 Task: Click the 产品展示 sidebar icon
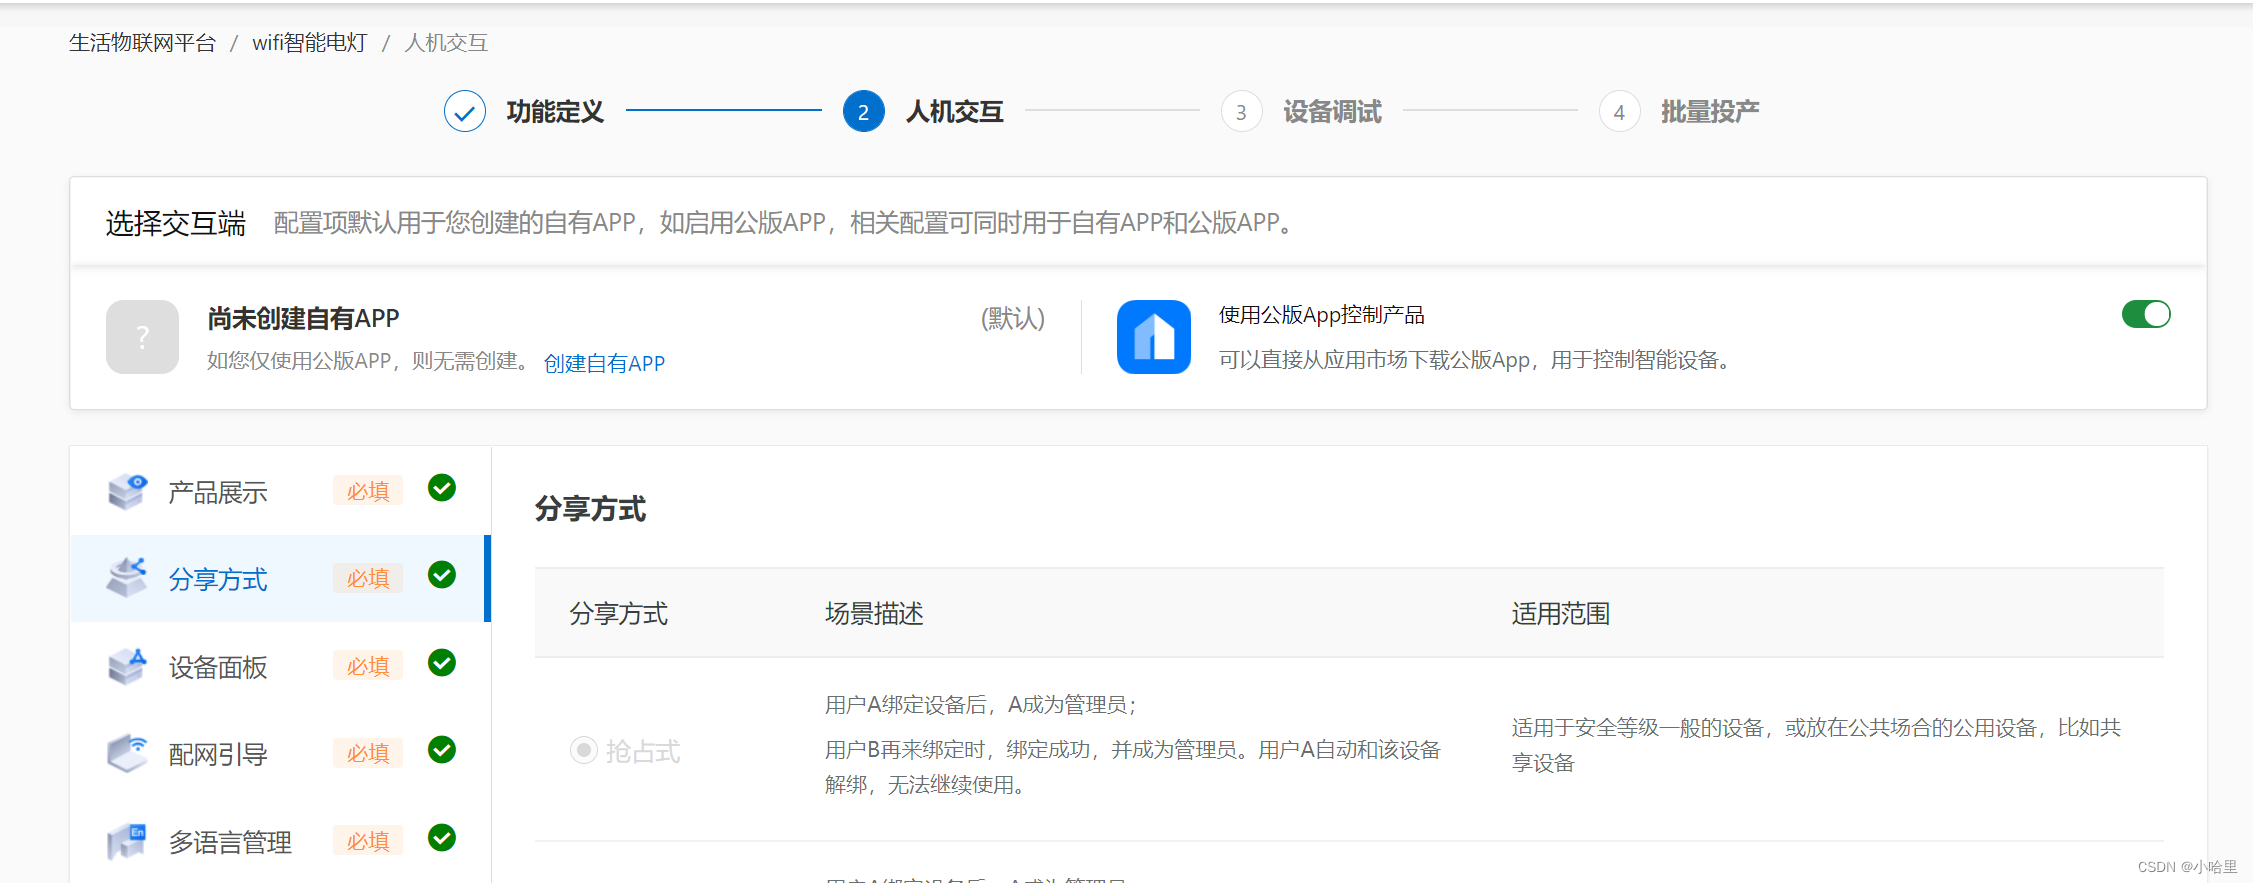128,491
